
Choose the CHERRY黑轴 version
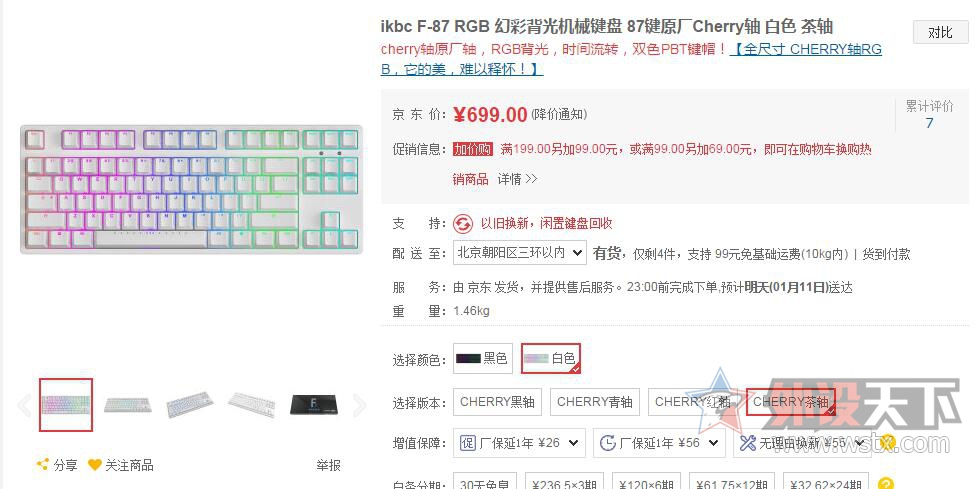pyautogui.click(x=498, y=401)
